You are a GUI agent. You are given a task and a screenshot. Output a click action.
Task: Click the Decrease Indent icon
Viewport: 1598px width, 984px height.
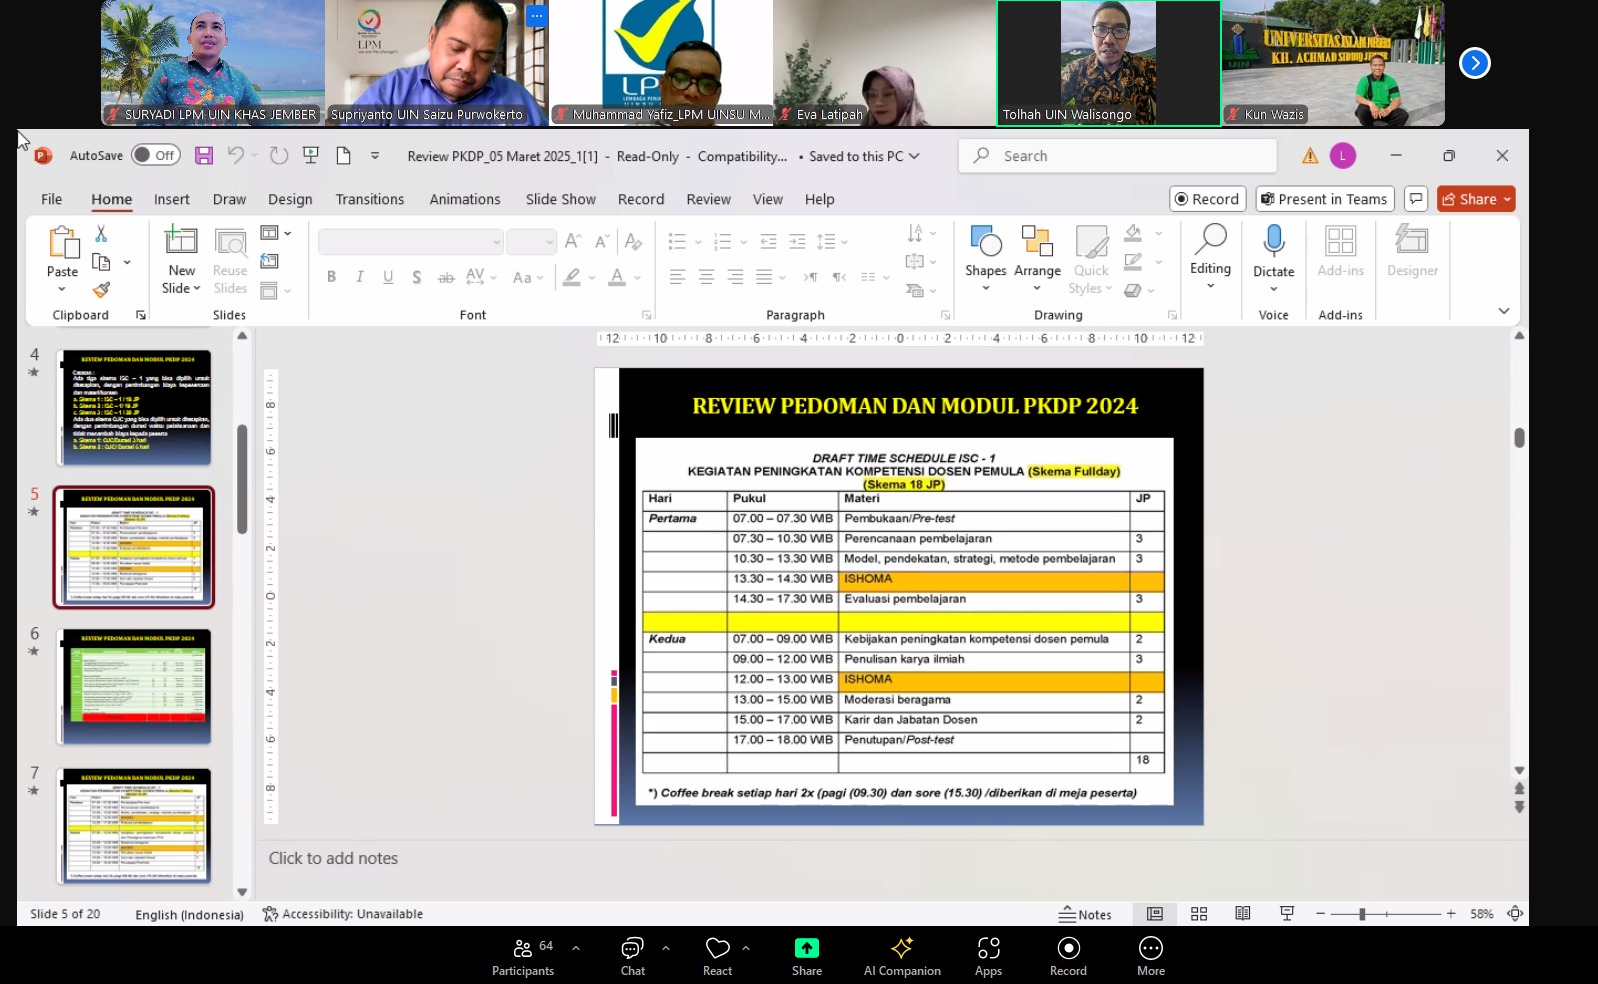768,241
